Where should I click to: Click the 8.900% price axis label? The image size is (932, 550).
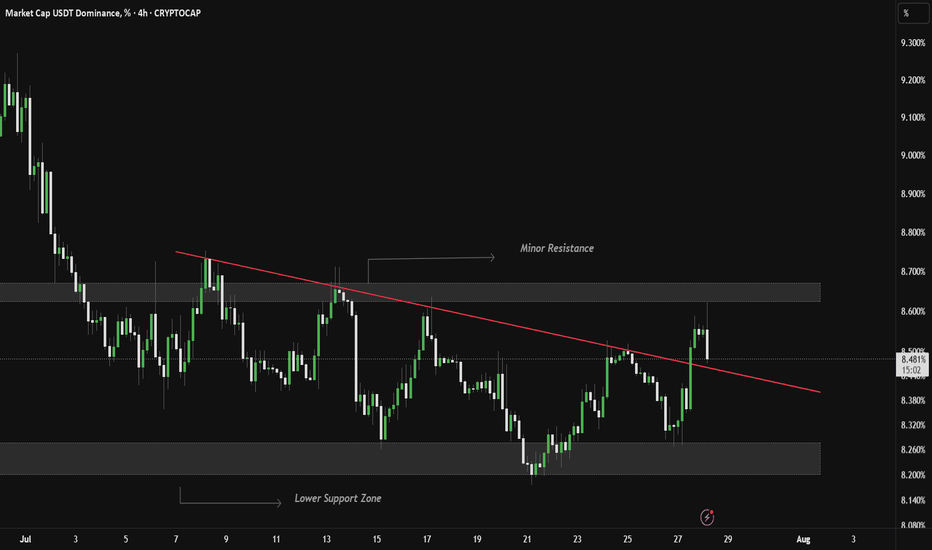point(912,194)
